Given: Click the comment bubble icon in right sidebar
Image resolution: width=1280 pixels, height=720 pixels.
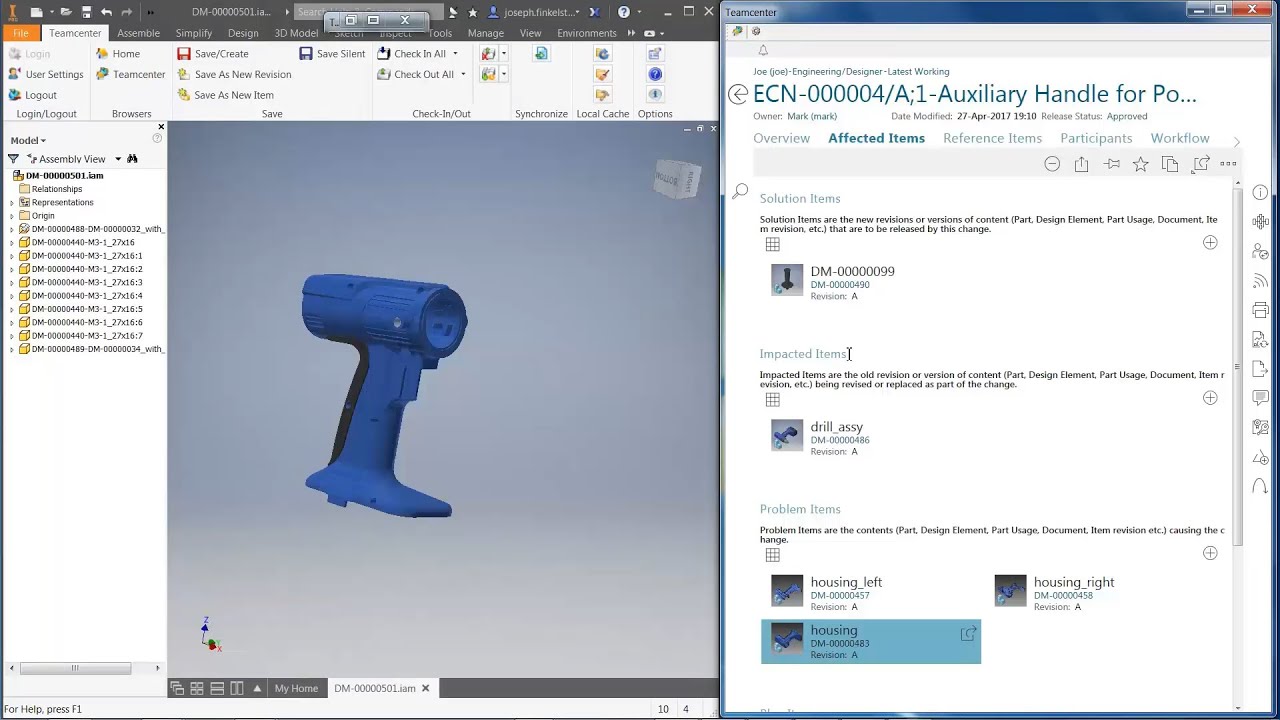Looking at the screenshot, I should coord(1260,398).
